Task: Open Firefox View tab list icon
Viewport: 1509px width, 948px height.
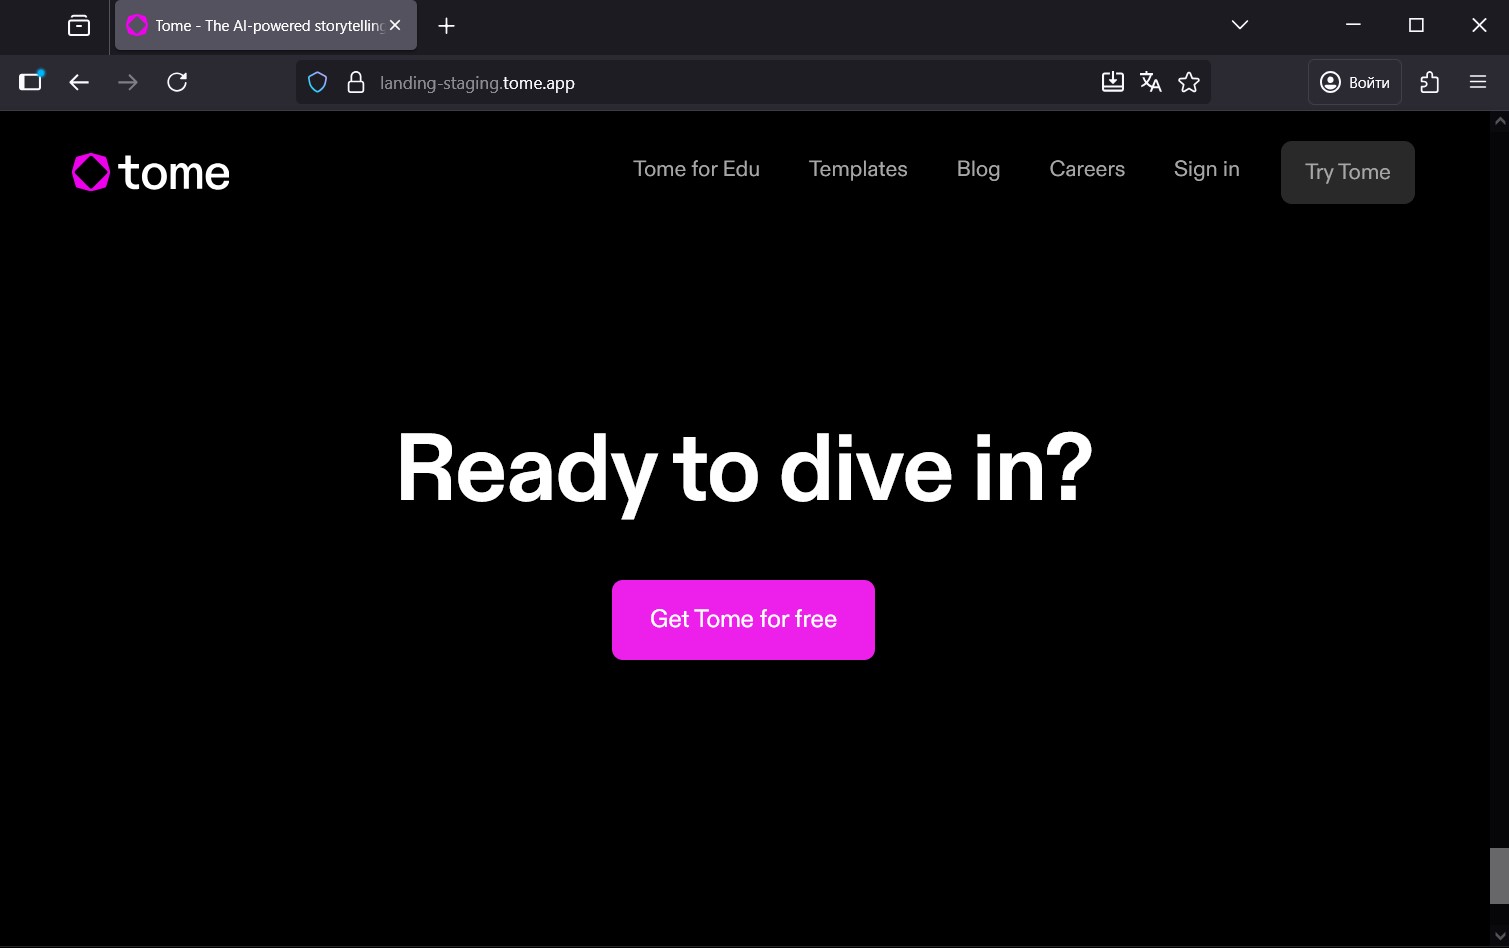Action: pyautogui.click(x=79, y=26)
